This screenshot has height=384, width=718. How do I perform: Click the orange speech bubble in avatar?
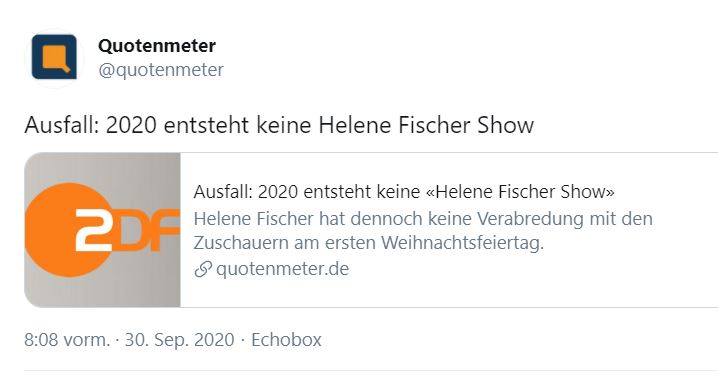[x=55, y=57]
